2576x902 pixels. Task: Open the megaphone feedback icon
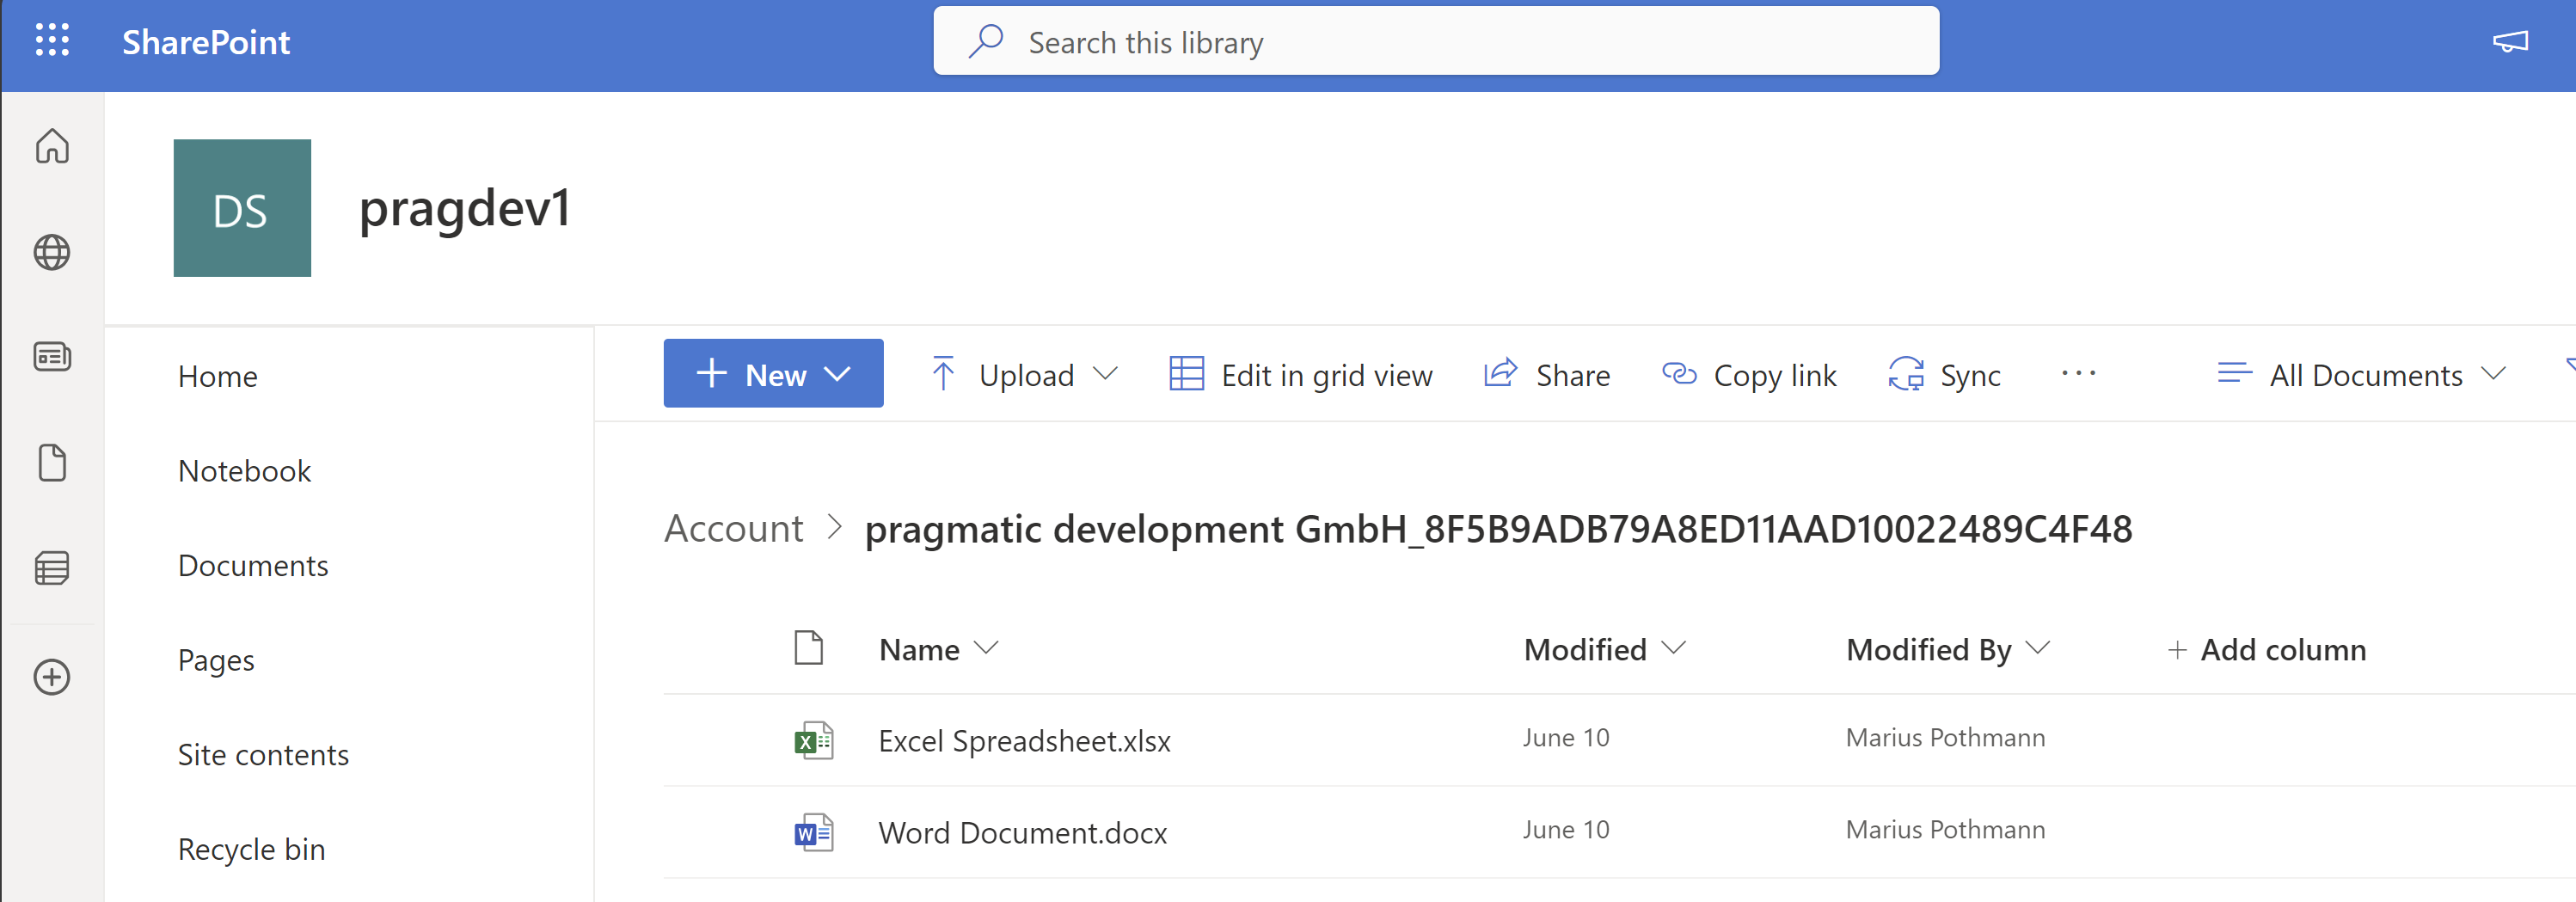coord(2510,41)
